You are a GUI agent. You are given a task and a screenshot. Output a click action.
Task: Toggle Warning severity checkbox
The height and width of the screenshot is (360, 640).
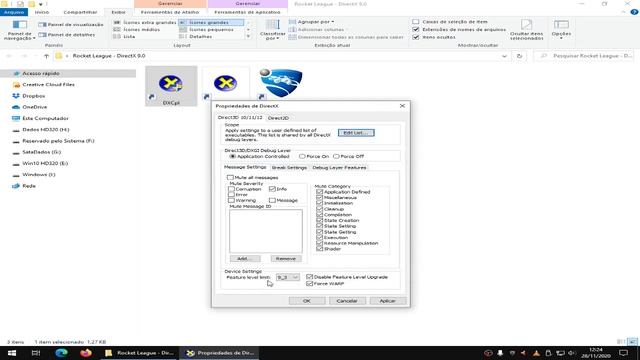click(x=231, y=200)
